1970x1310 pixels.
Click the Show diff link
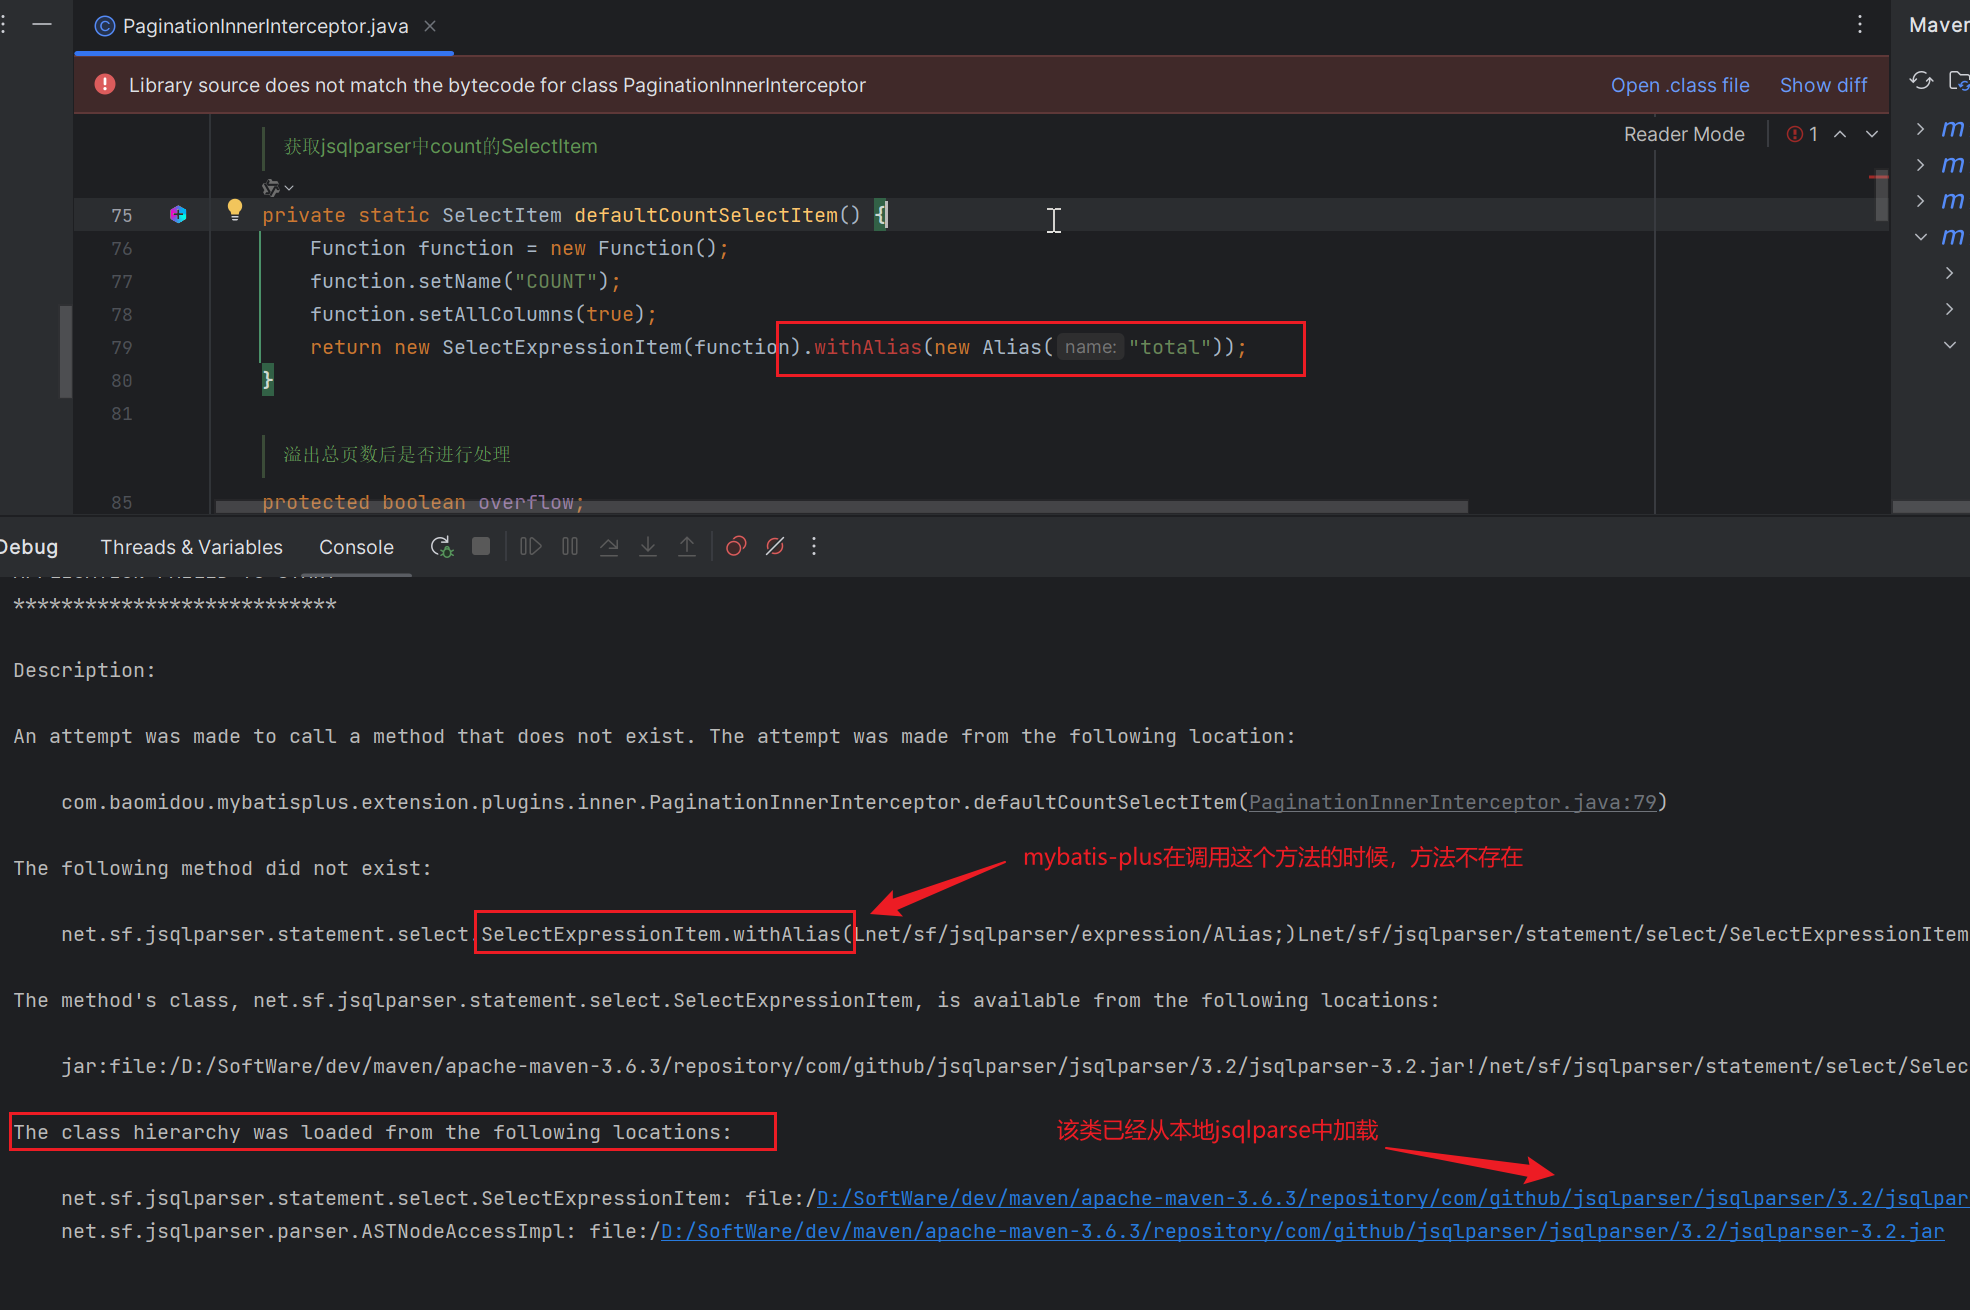pyautogui.click(x=1823, y=85)
